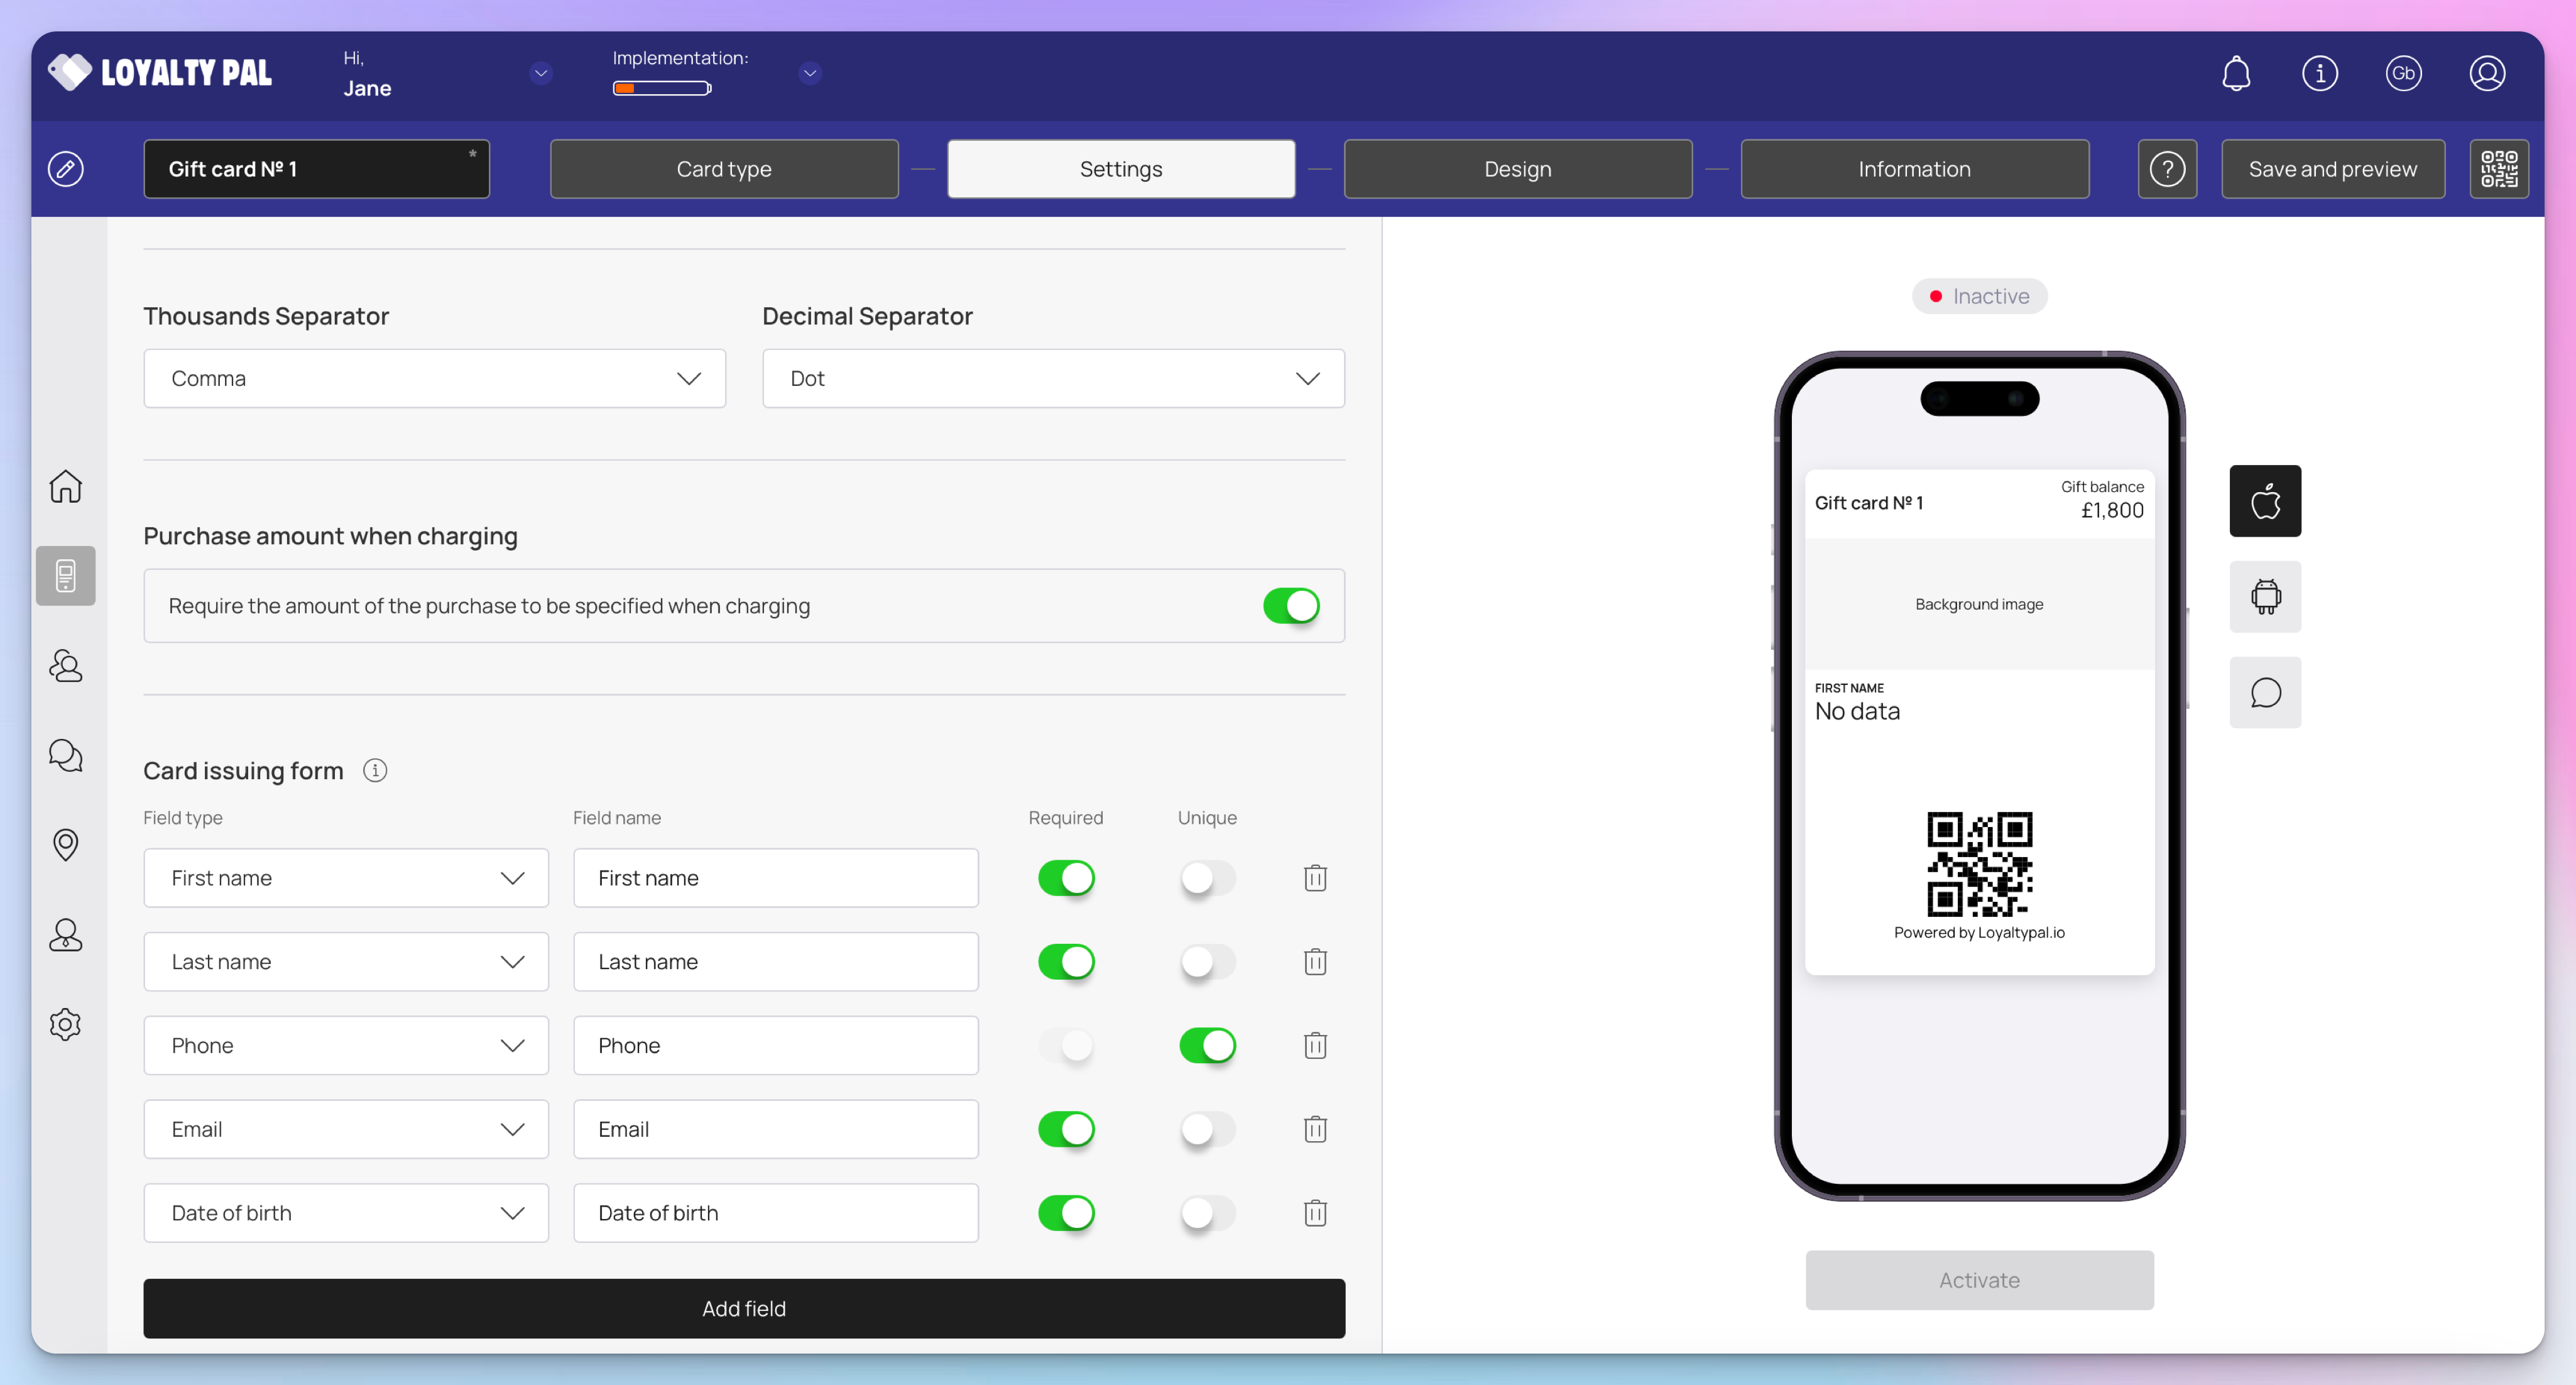Switch to the Card type tab
This screenshot has height=1385, width=2576.
coord(724,169)
